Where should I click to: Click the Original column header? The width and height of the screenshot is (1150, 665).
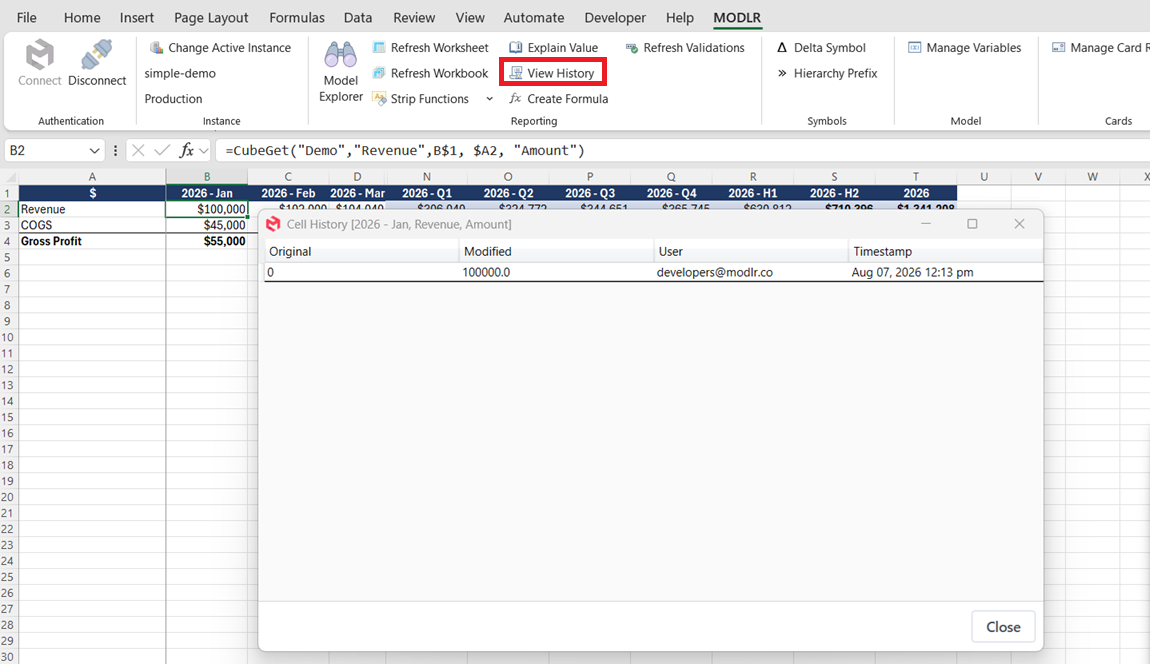coord(362,251)
